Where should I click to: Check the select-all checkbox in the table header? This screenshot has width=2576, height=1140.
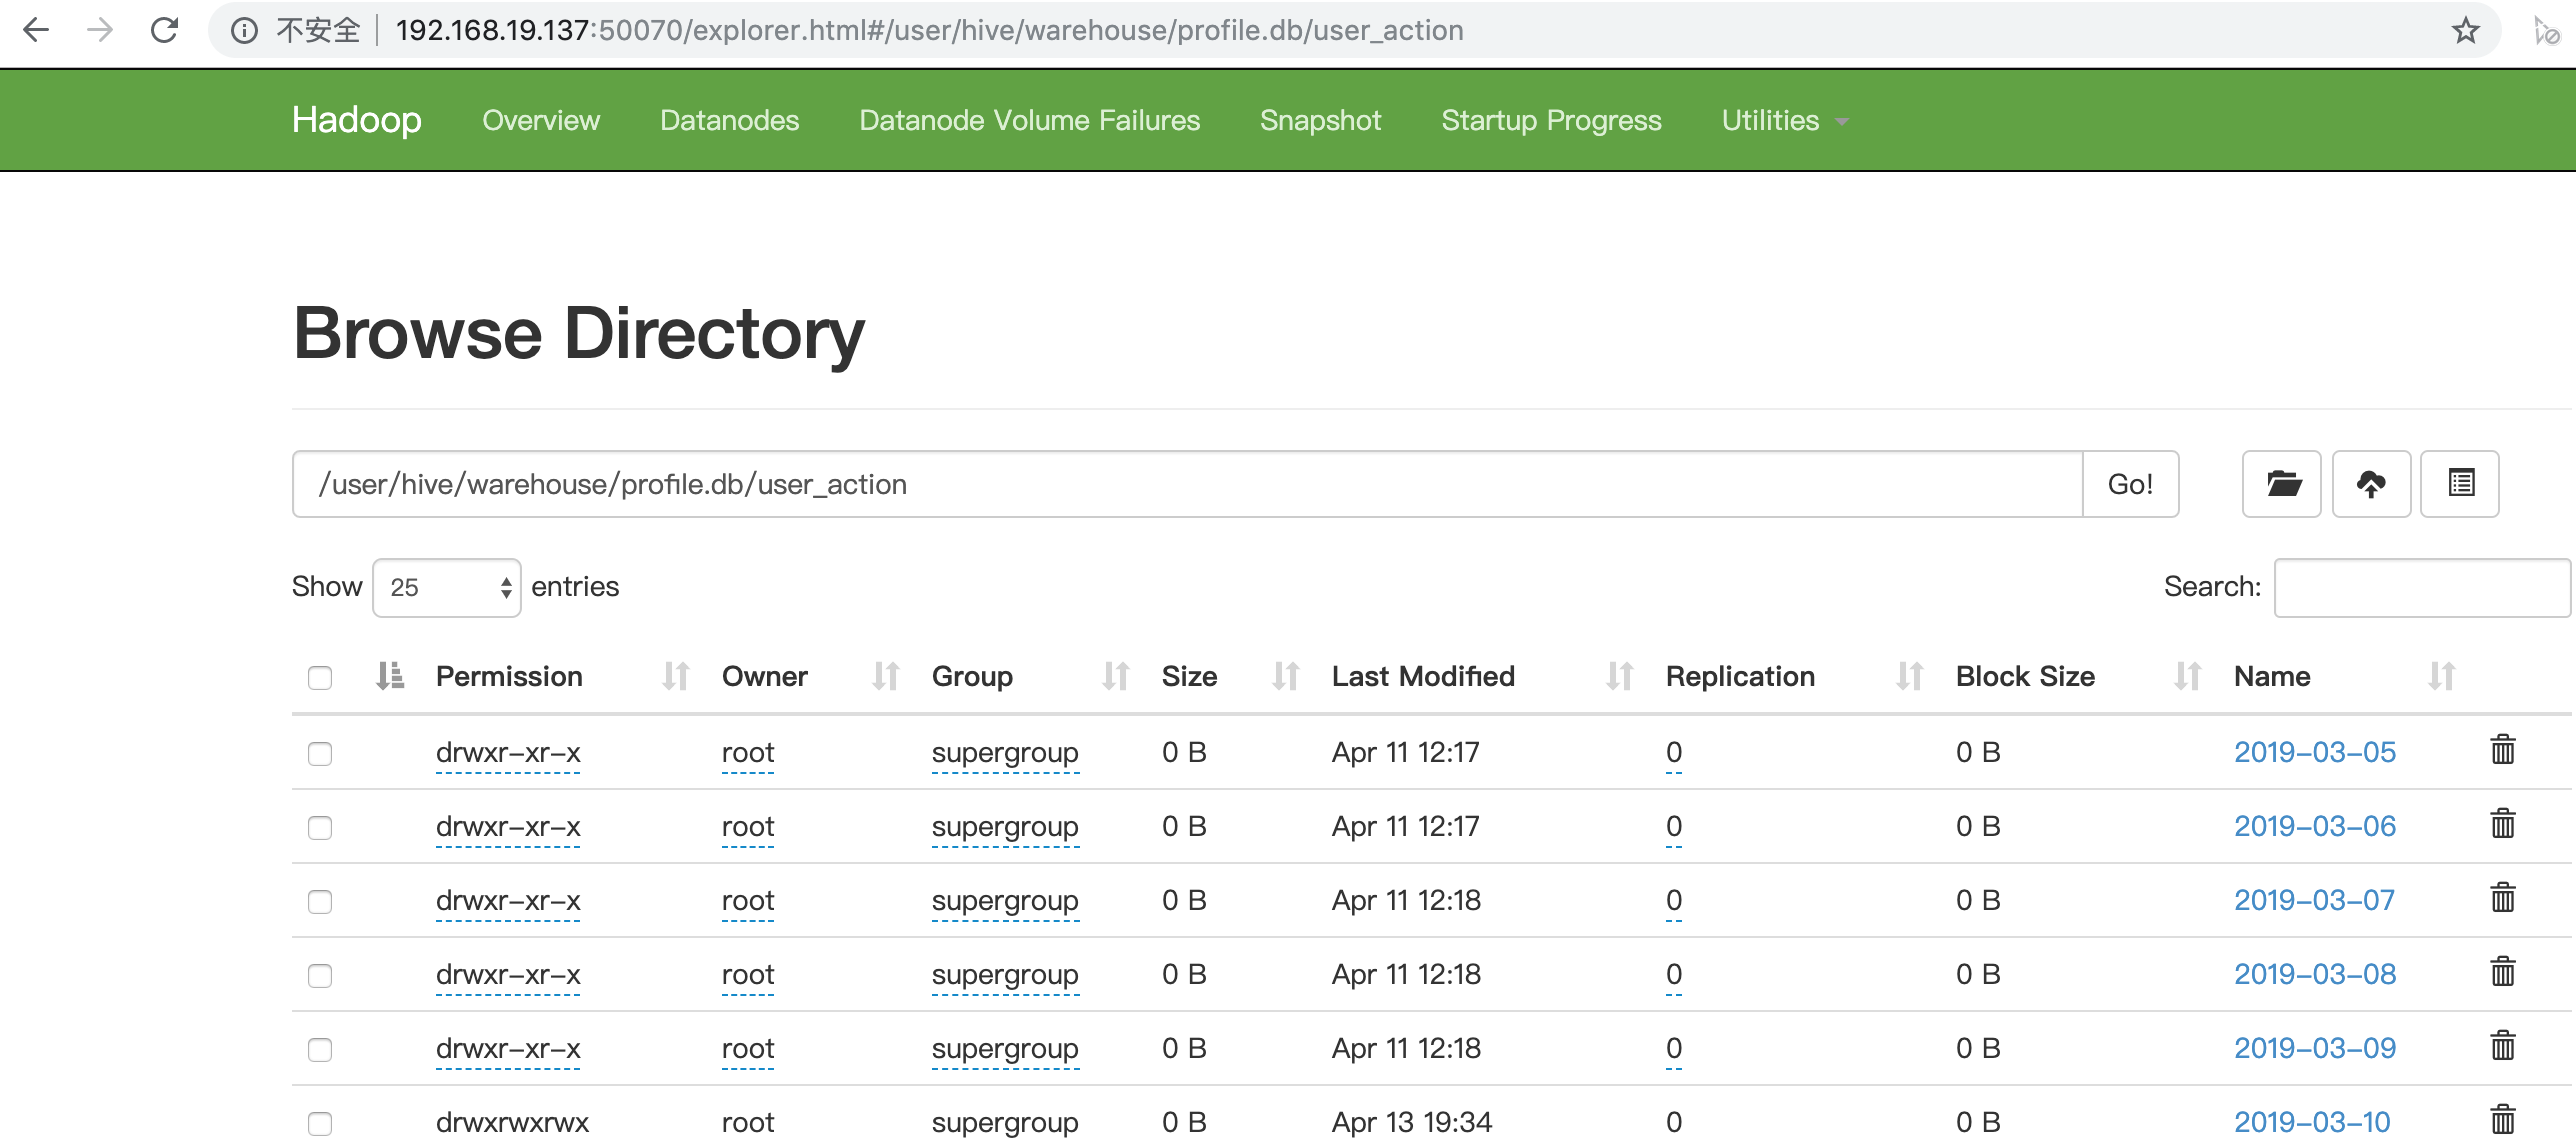pos(320,678)
